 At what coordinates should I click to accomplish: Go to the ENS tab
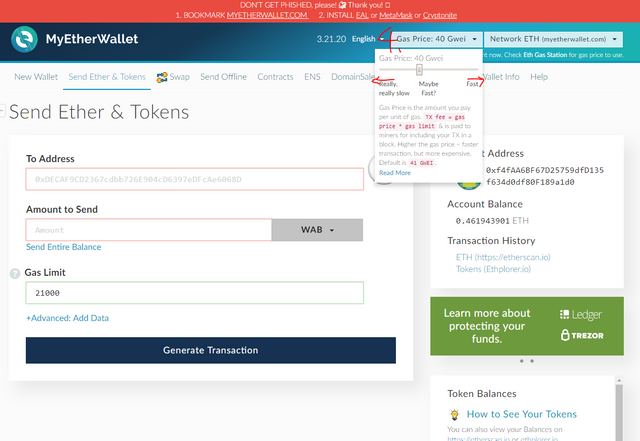[x=312, y=77]
